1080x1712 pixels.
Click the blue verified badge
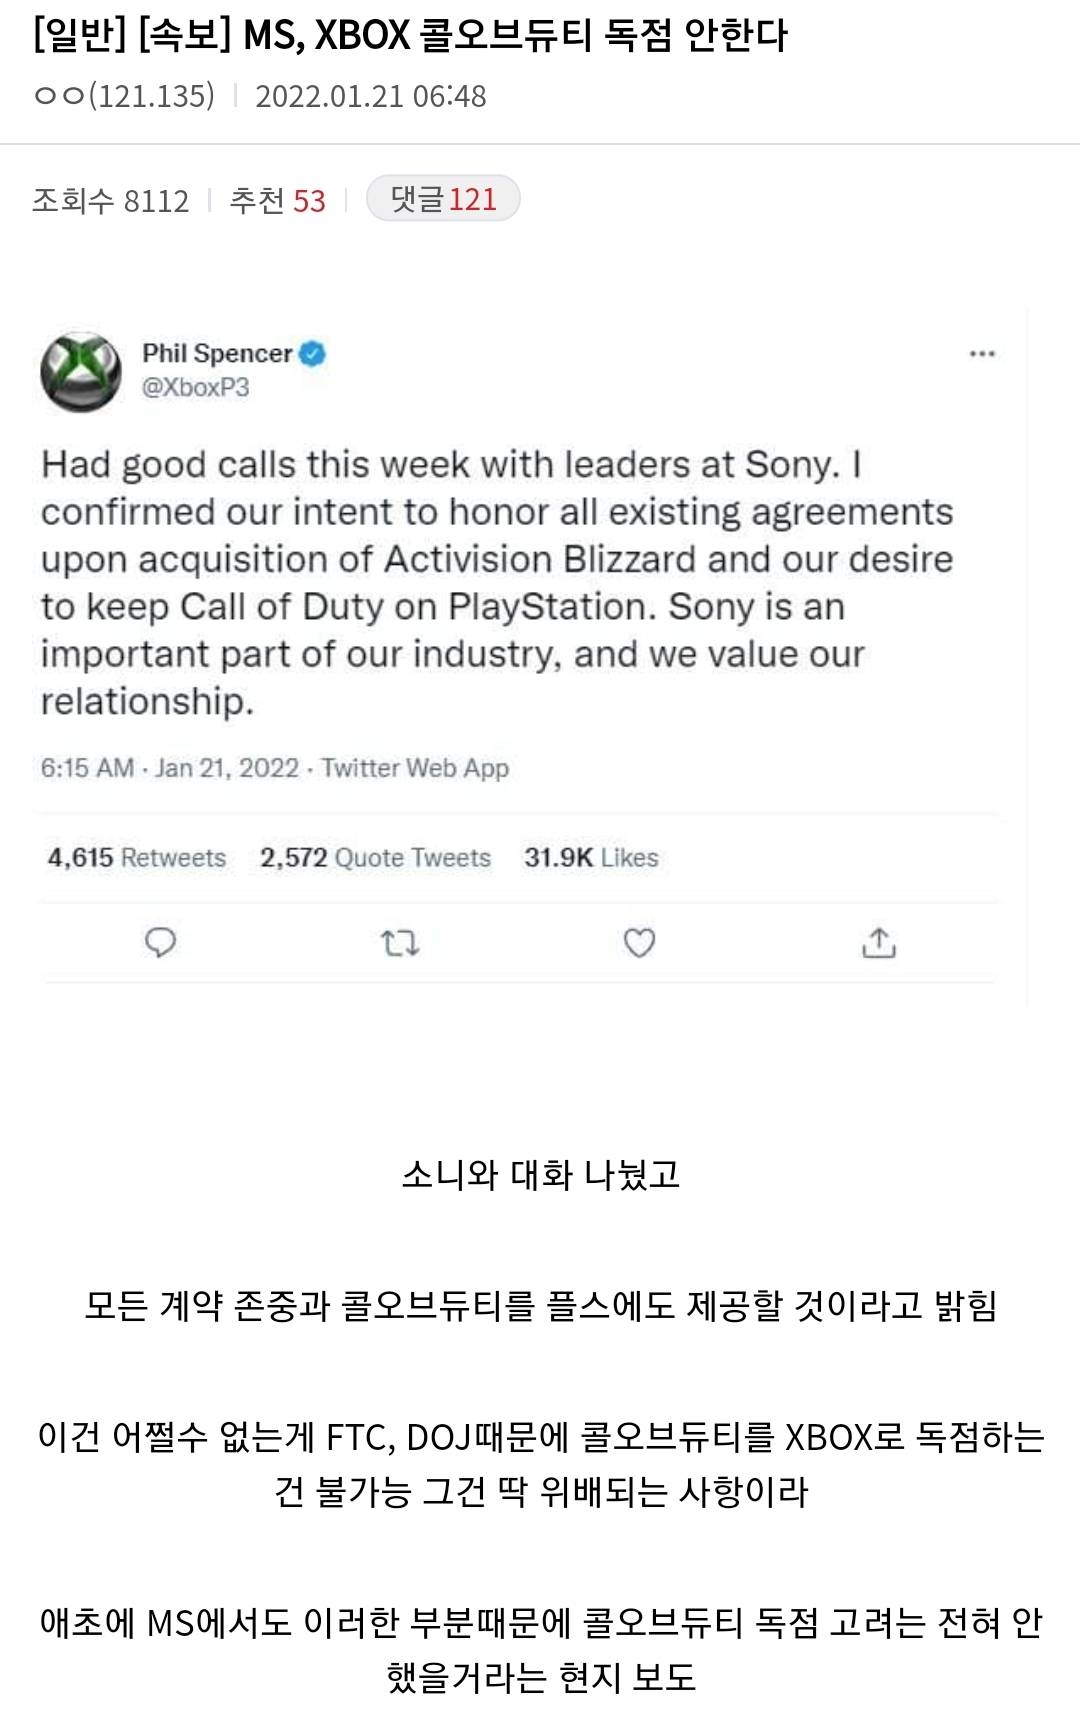pos(313,354)
